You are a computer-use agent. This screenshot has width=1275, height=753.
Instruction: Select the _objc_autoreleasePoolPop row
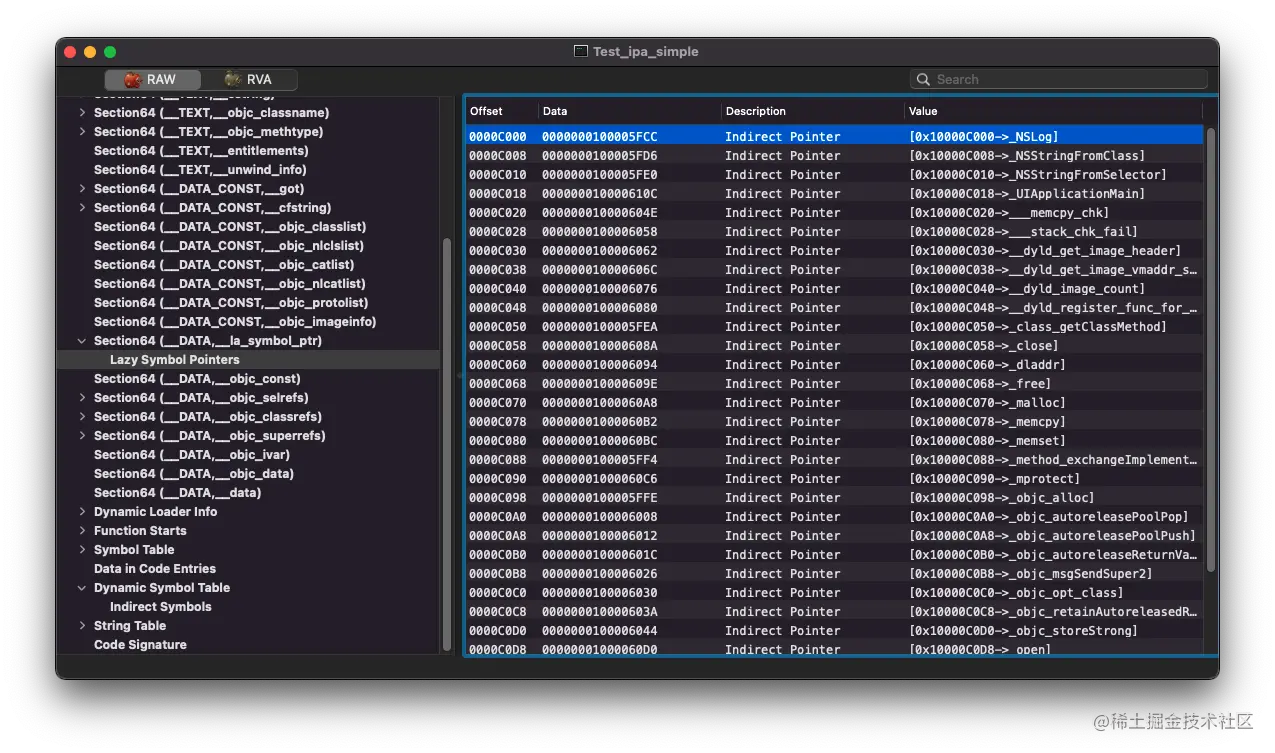[x=834, y=517]
